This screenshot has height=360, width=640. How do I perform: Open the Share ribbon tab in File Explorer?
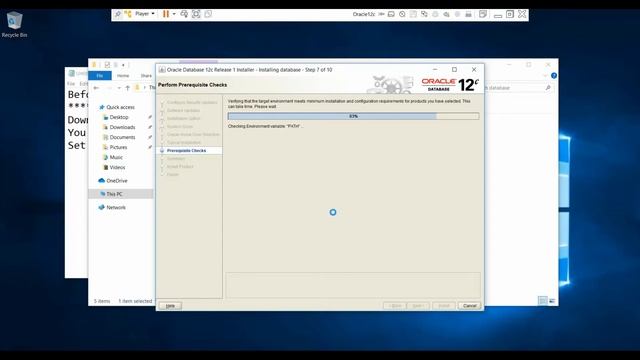tap(146, 76)
